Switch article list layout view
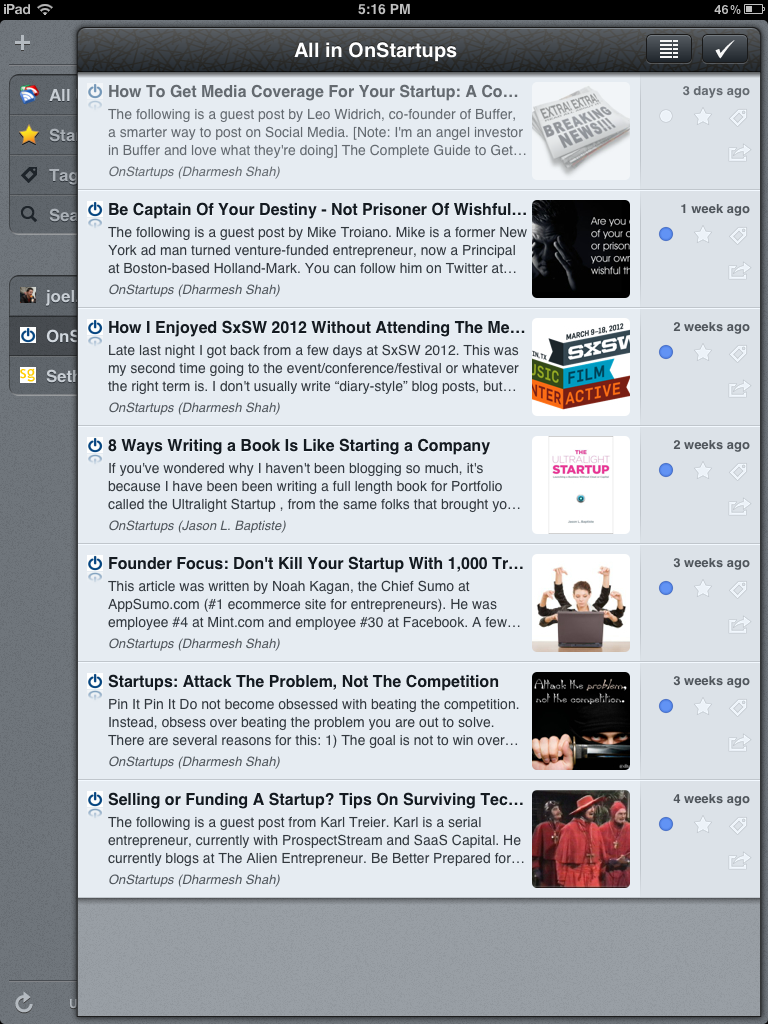The image size is (768, 1024). (x=669, y=49)
